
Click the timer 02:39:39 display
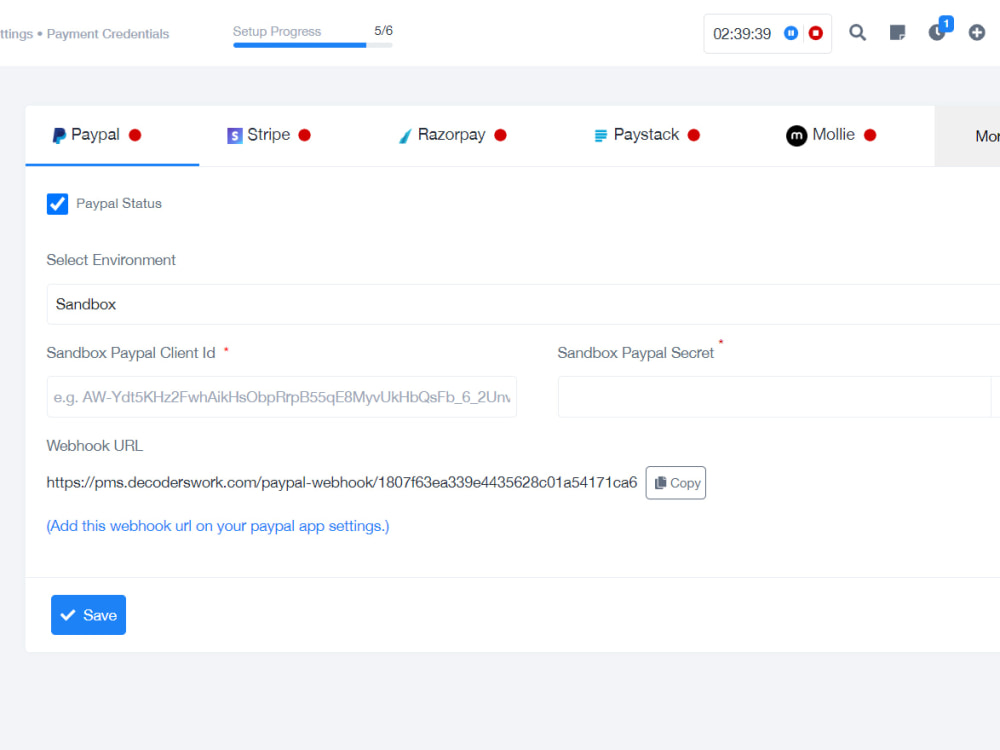[742, 34]
